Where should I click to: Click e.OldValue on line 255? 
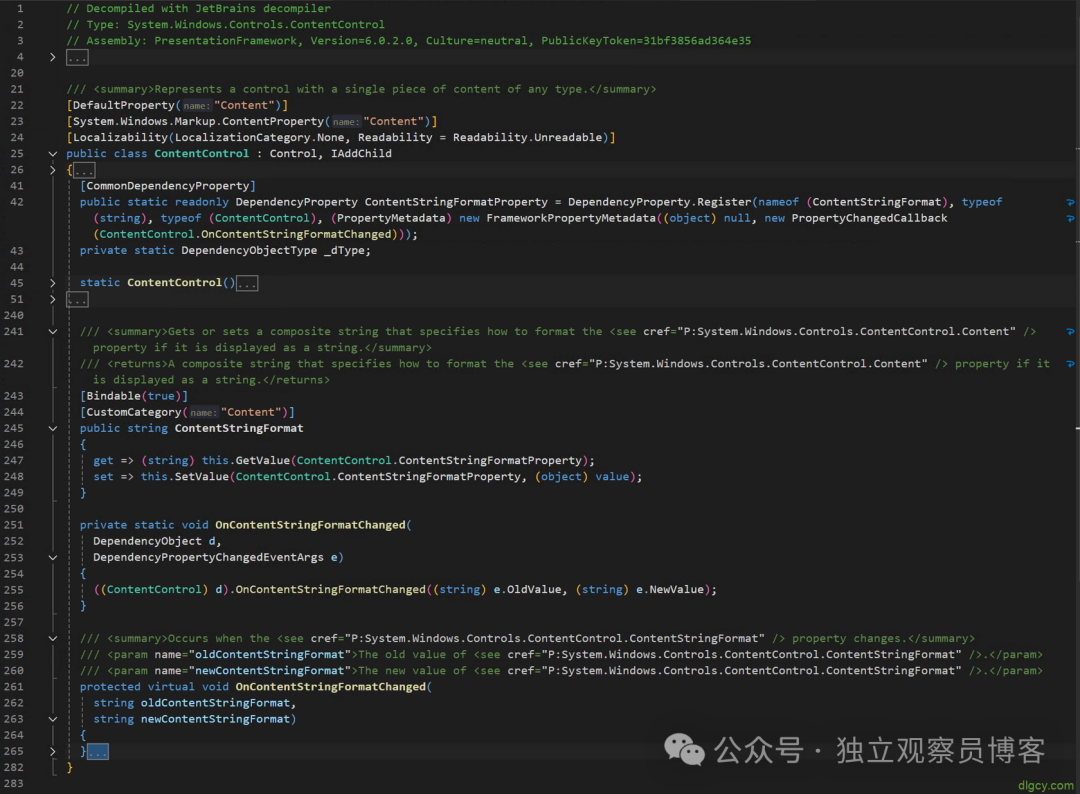coord(527,590)
